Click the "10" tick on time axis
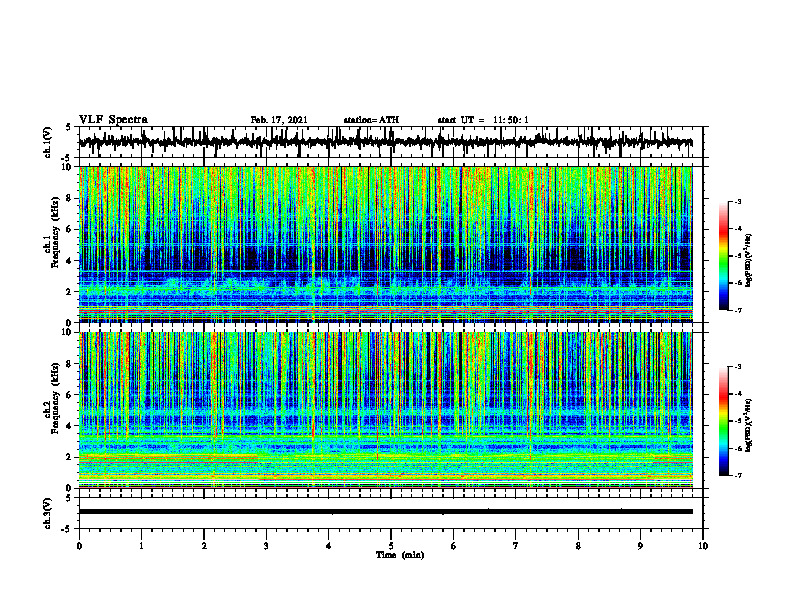Image resolution: width=792 pixels, height=612 pixels. click(x=703, y=546)
